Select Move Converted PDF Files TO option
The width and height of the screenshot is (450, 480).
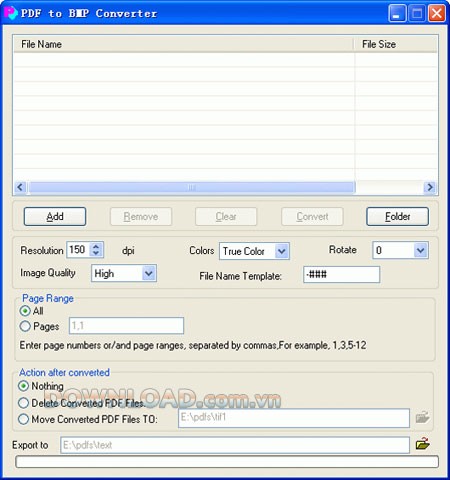point(23,419)
